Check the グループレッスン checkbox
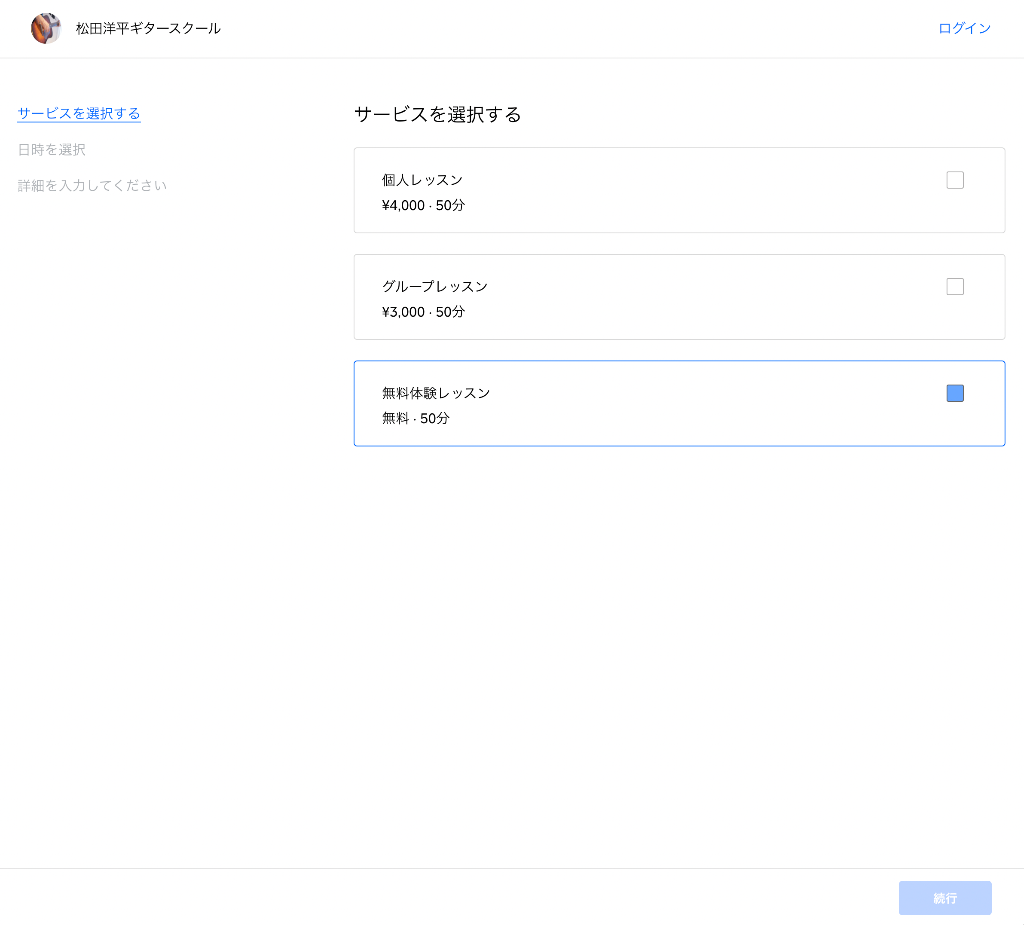 point(955,287)
